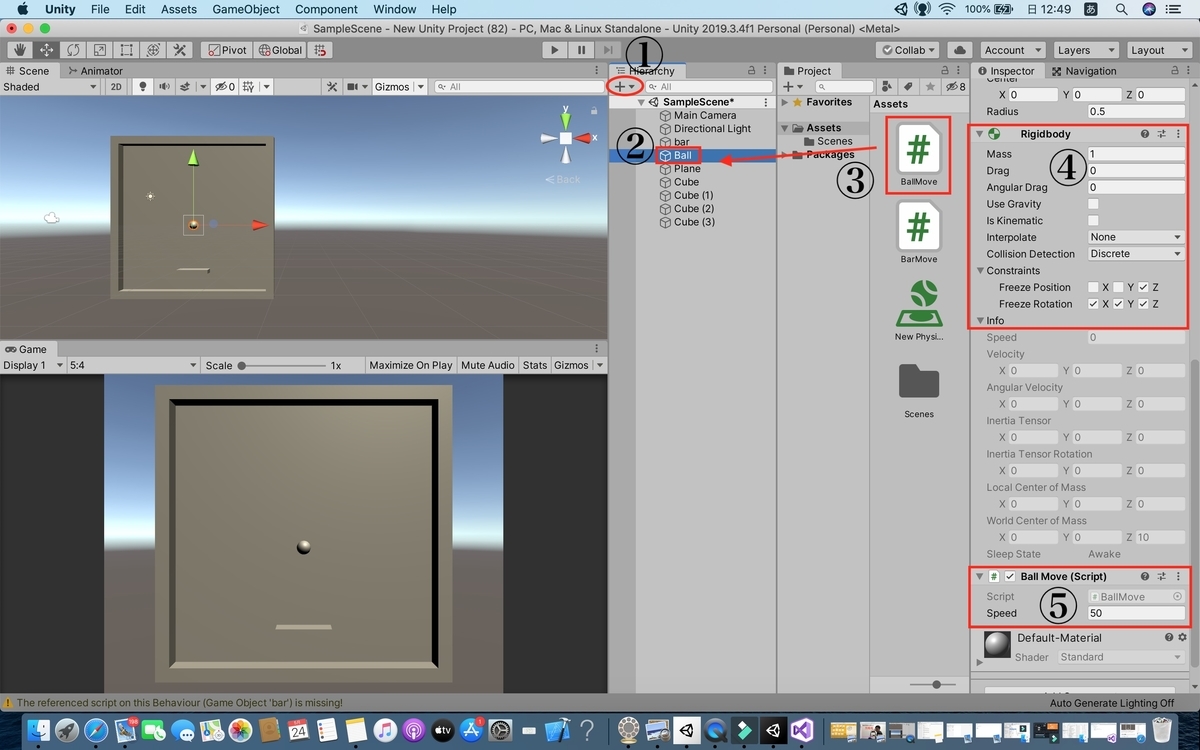The image size is (1200, 750).
Task: Toggle the scene grid icon
Action: (251, 87)
